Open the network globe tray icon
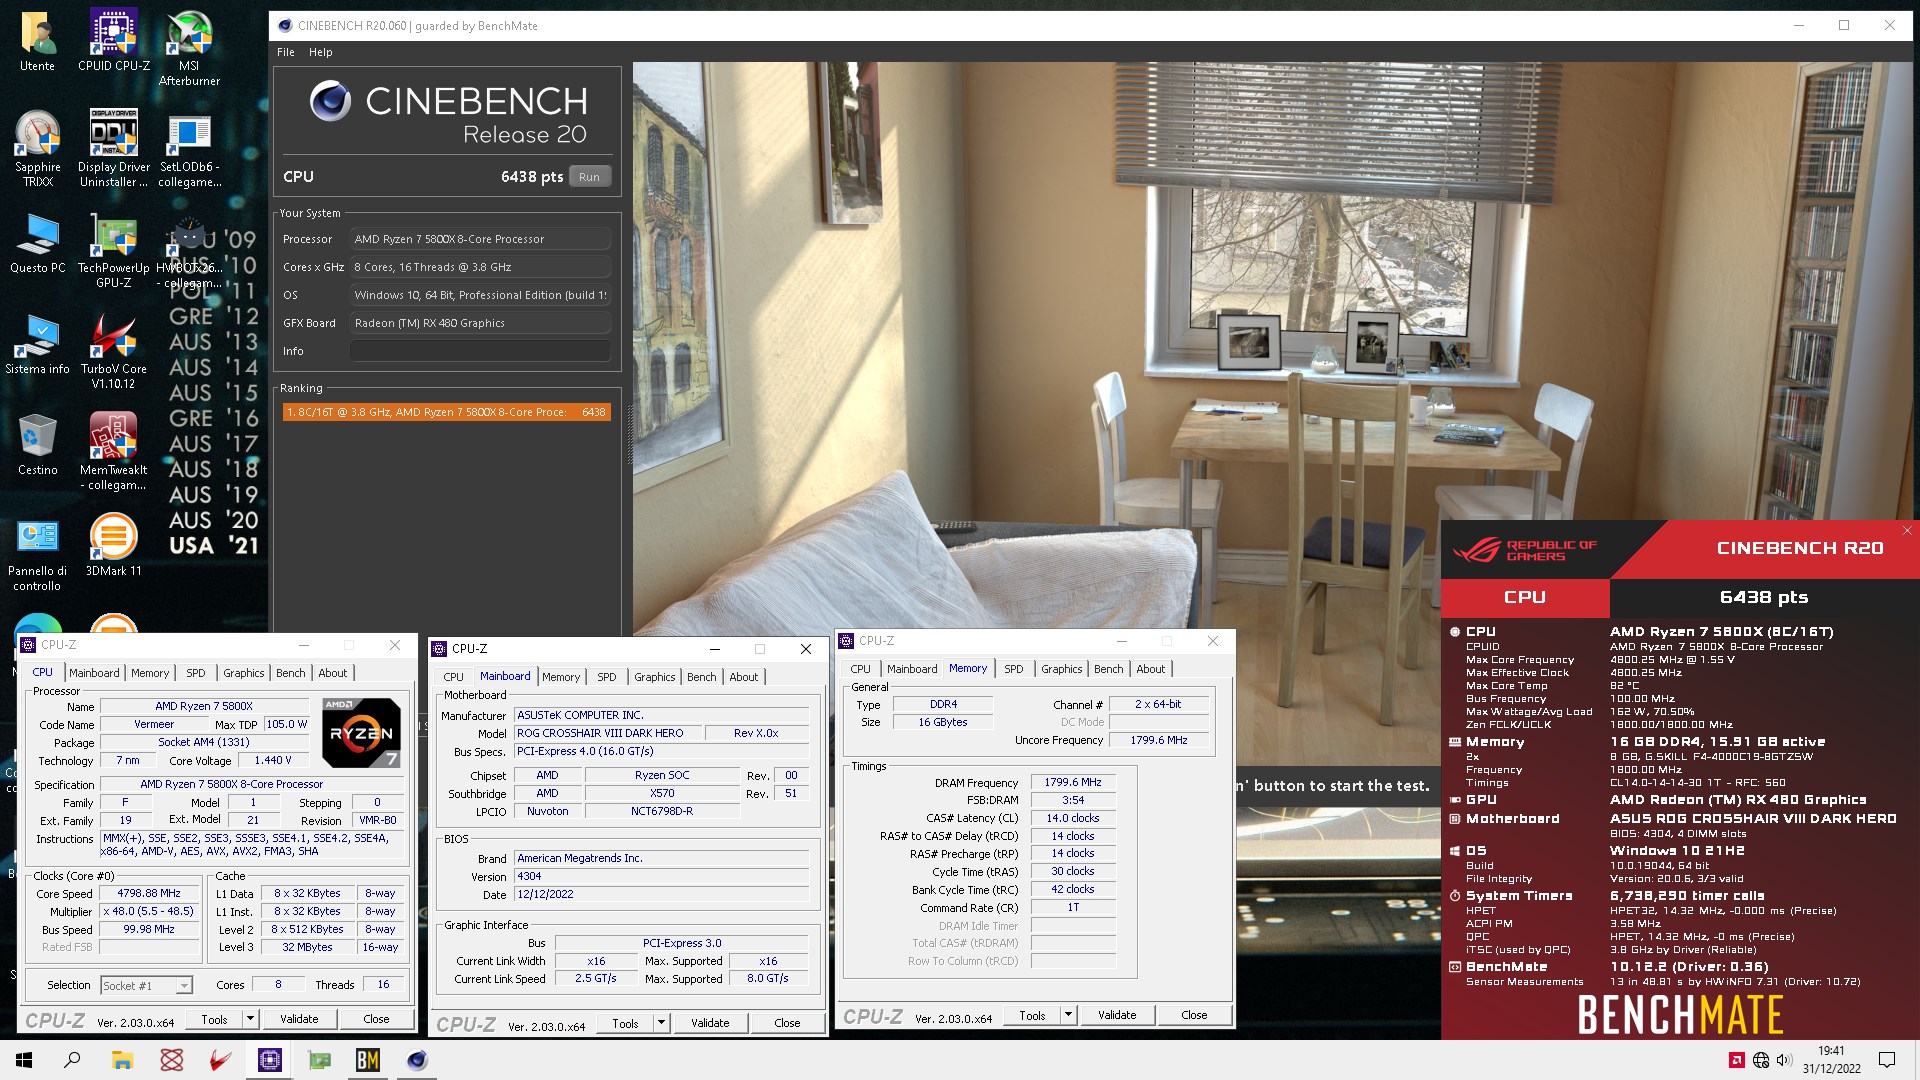The height and width of the screenshot is (1080, 1920). 1761,1060
